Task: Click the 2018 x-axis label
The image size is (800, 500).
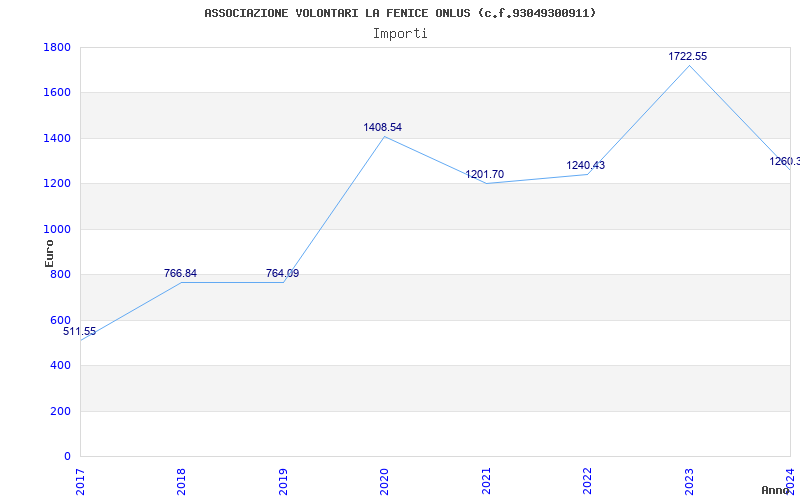Action: point(181,481)
